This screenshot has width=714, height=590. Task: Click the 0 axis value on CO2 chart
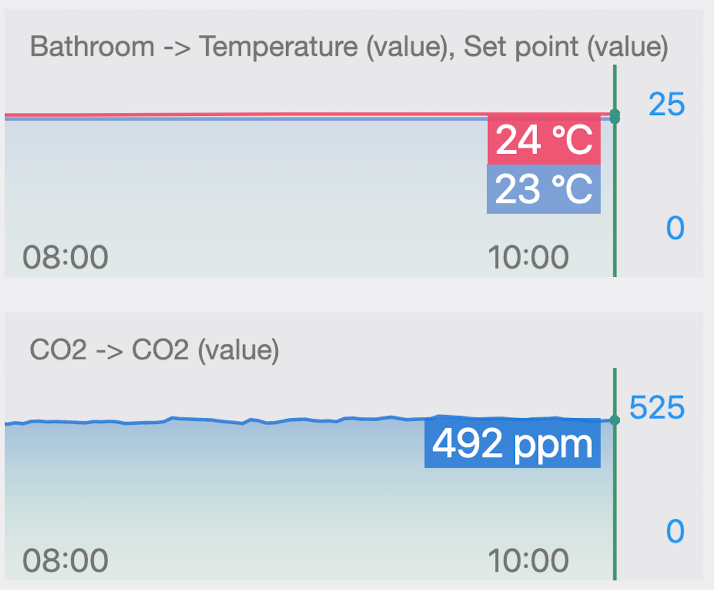[675, 531]
